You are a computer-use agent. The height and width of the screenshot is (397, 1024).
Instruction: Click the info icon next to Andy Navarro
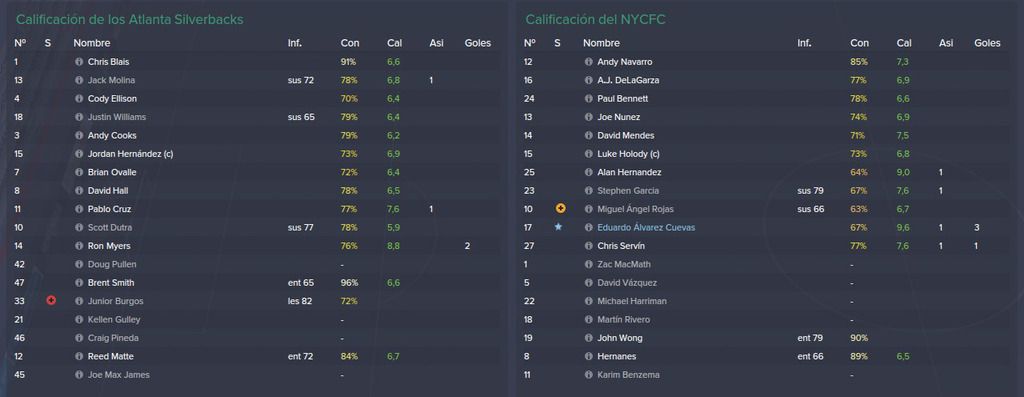point(588,62)
